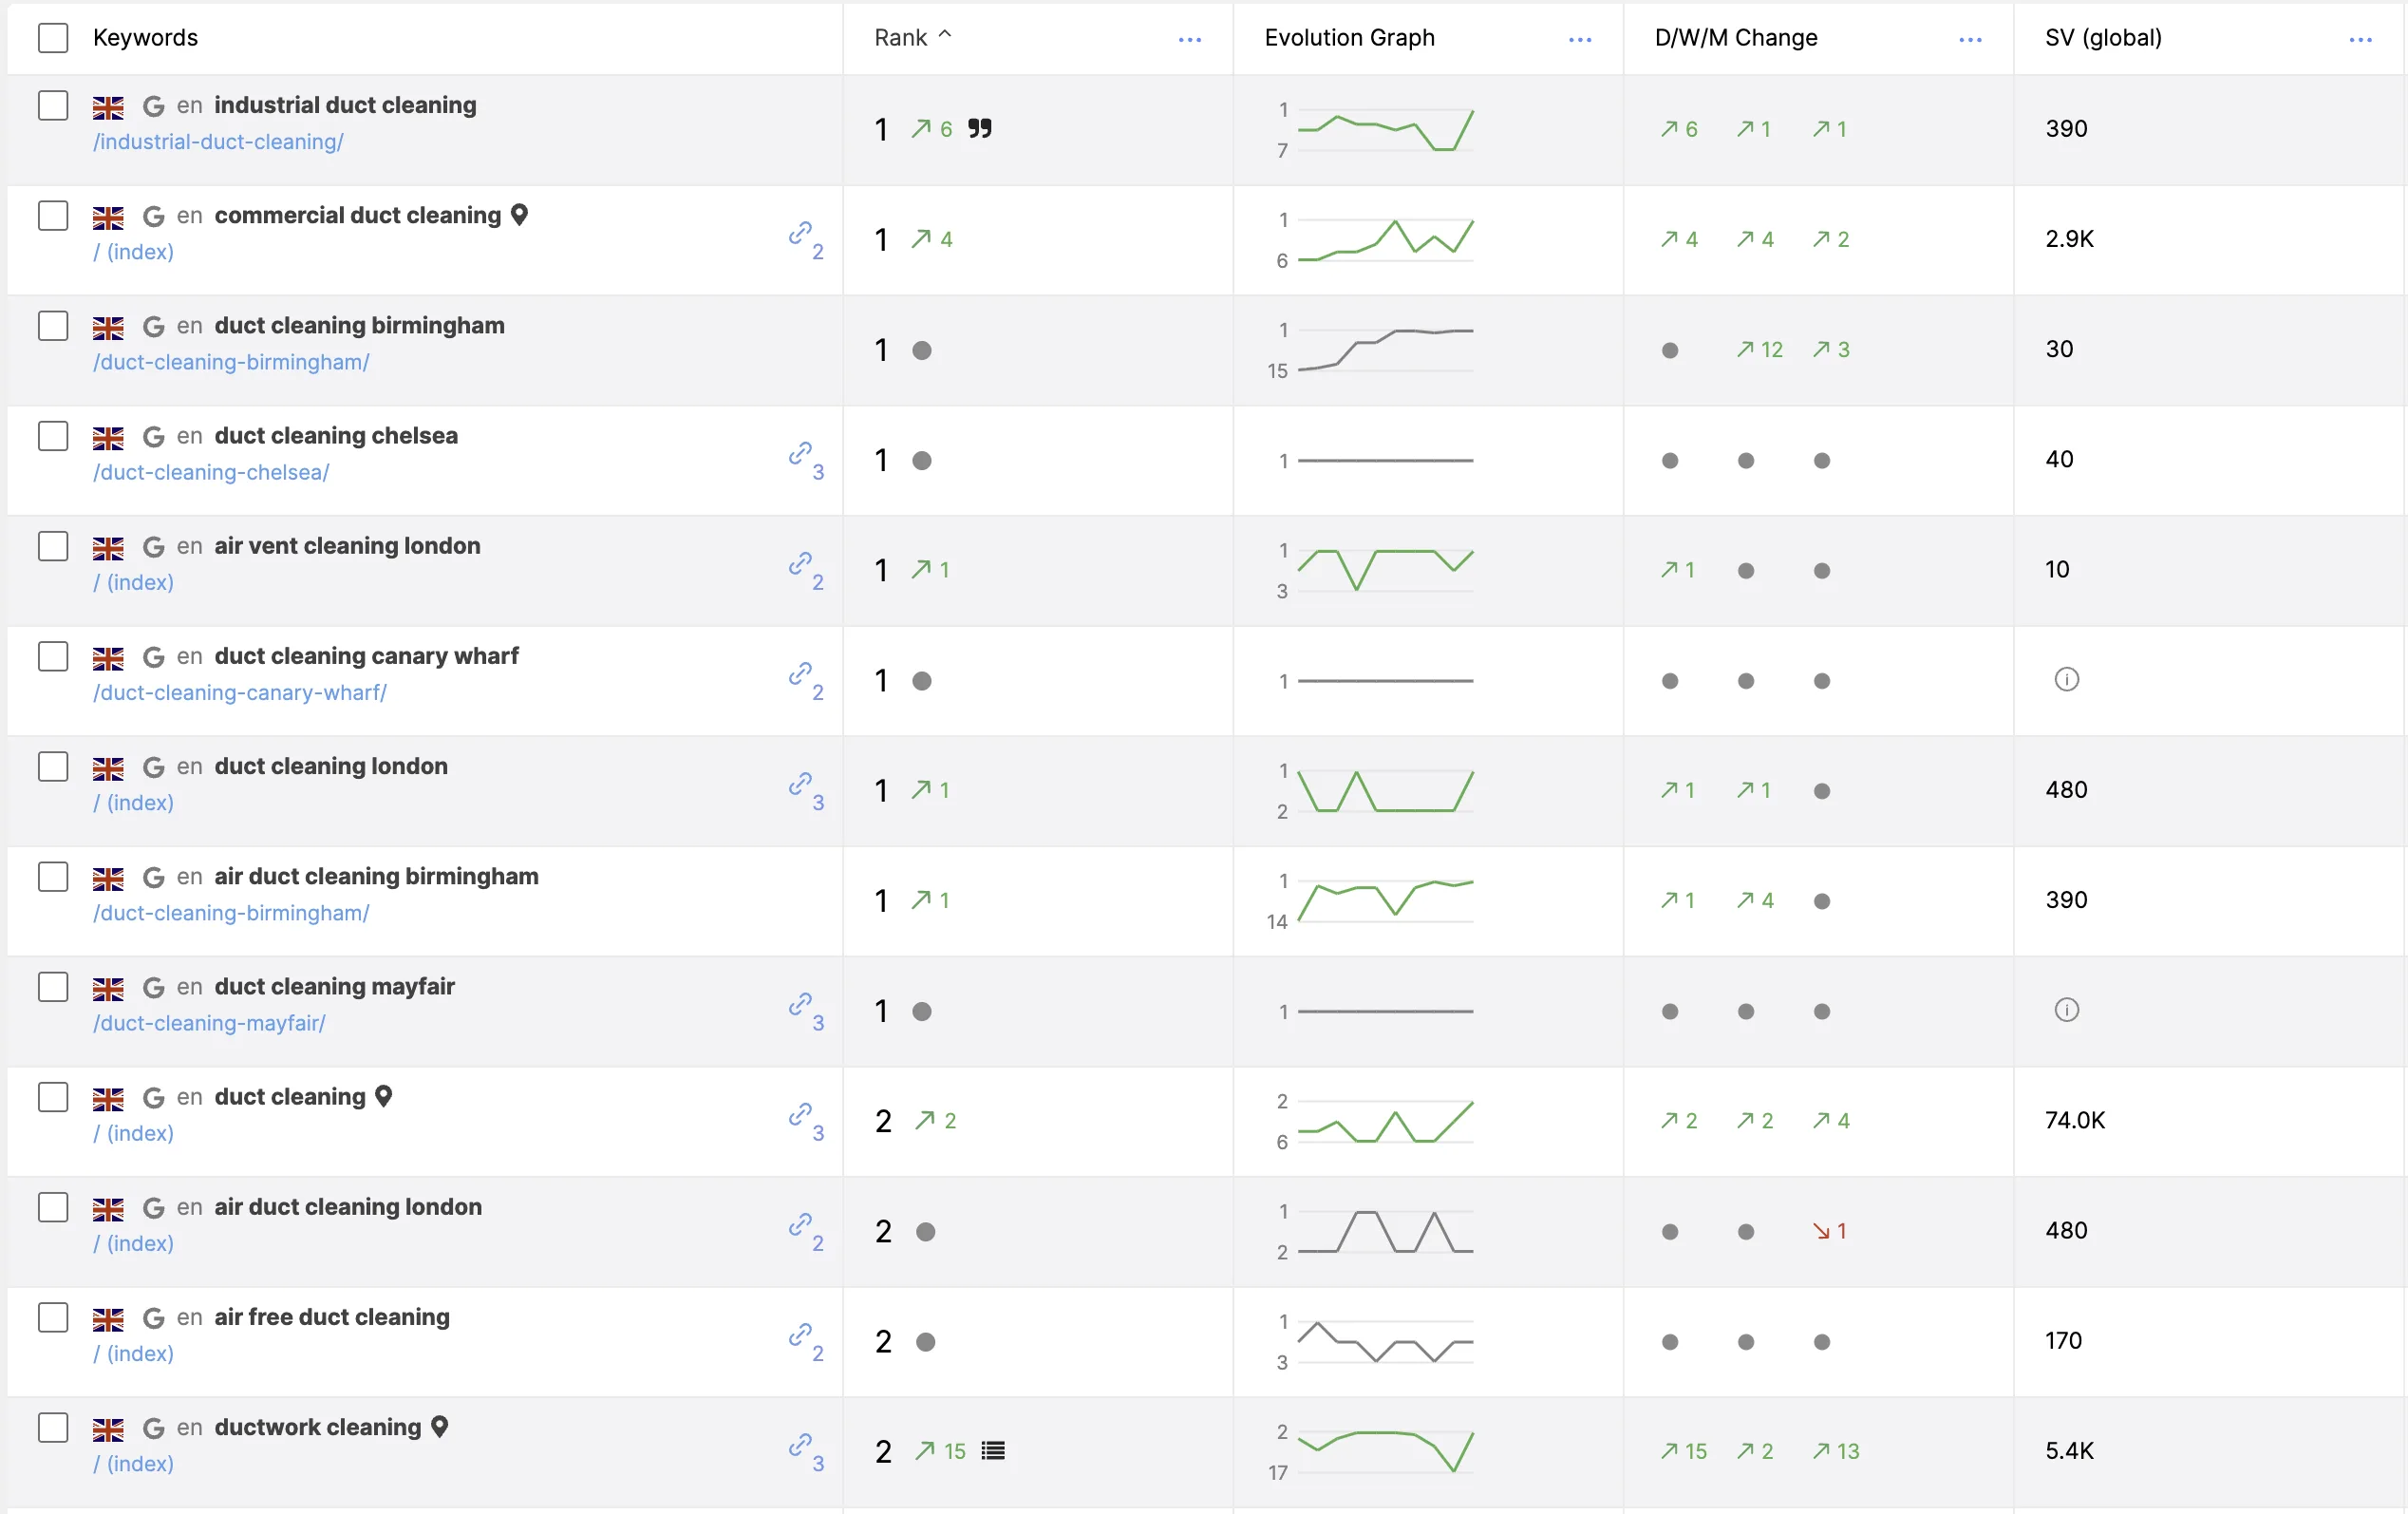Open SV (global) column options menu
Screen dimensions: 2408x1514
pos(2360,39)
